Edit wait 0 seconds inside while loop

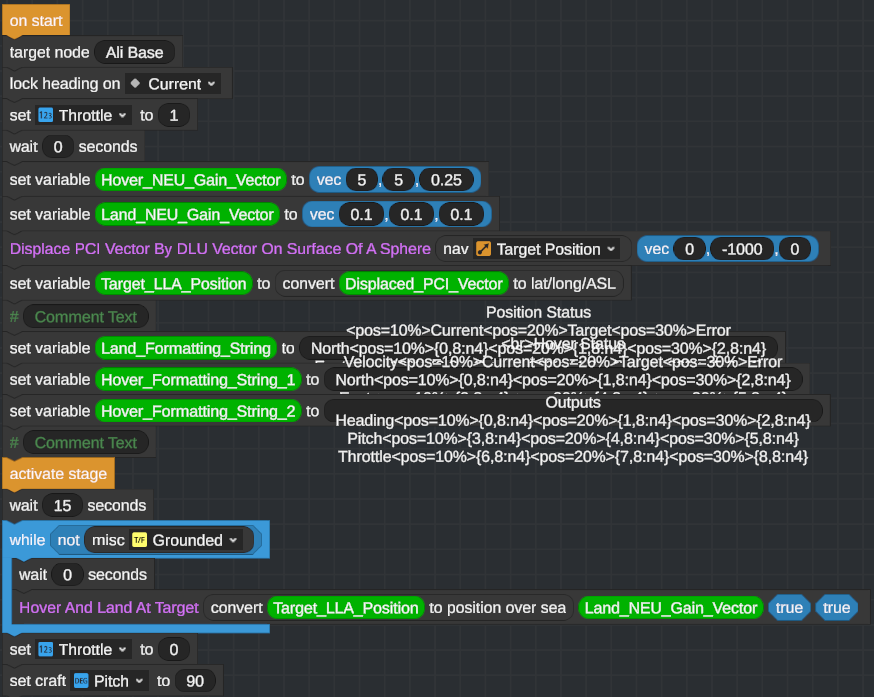click(67, 575)
